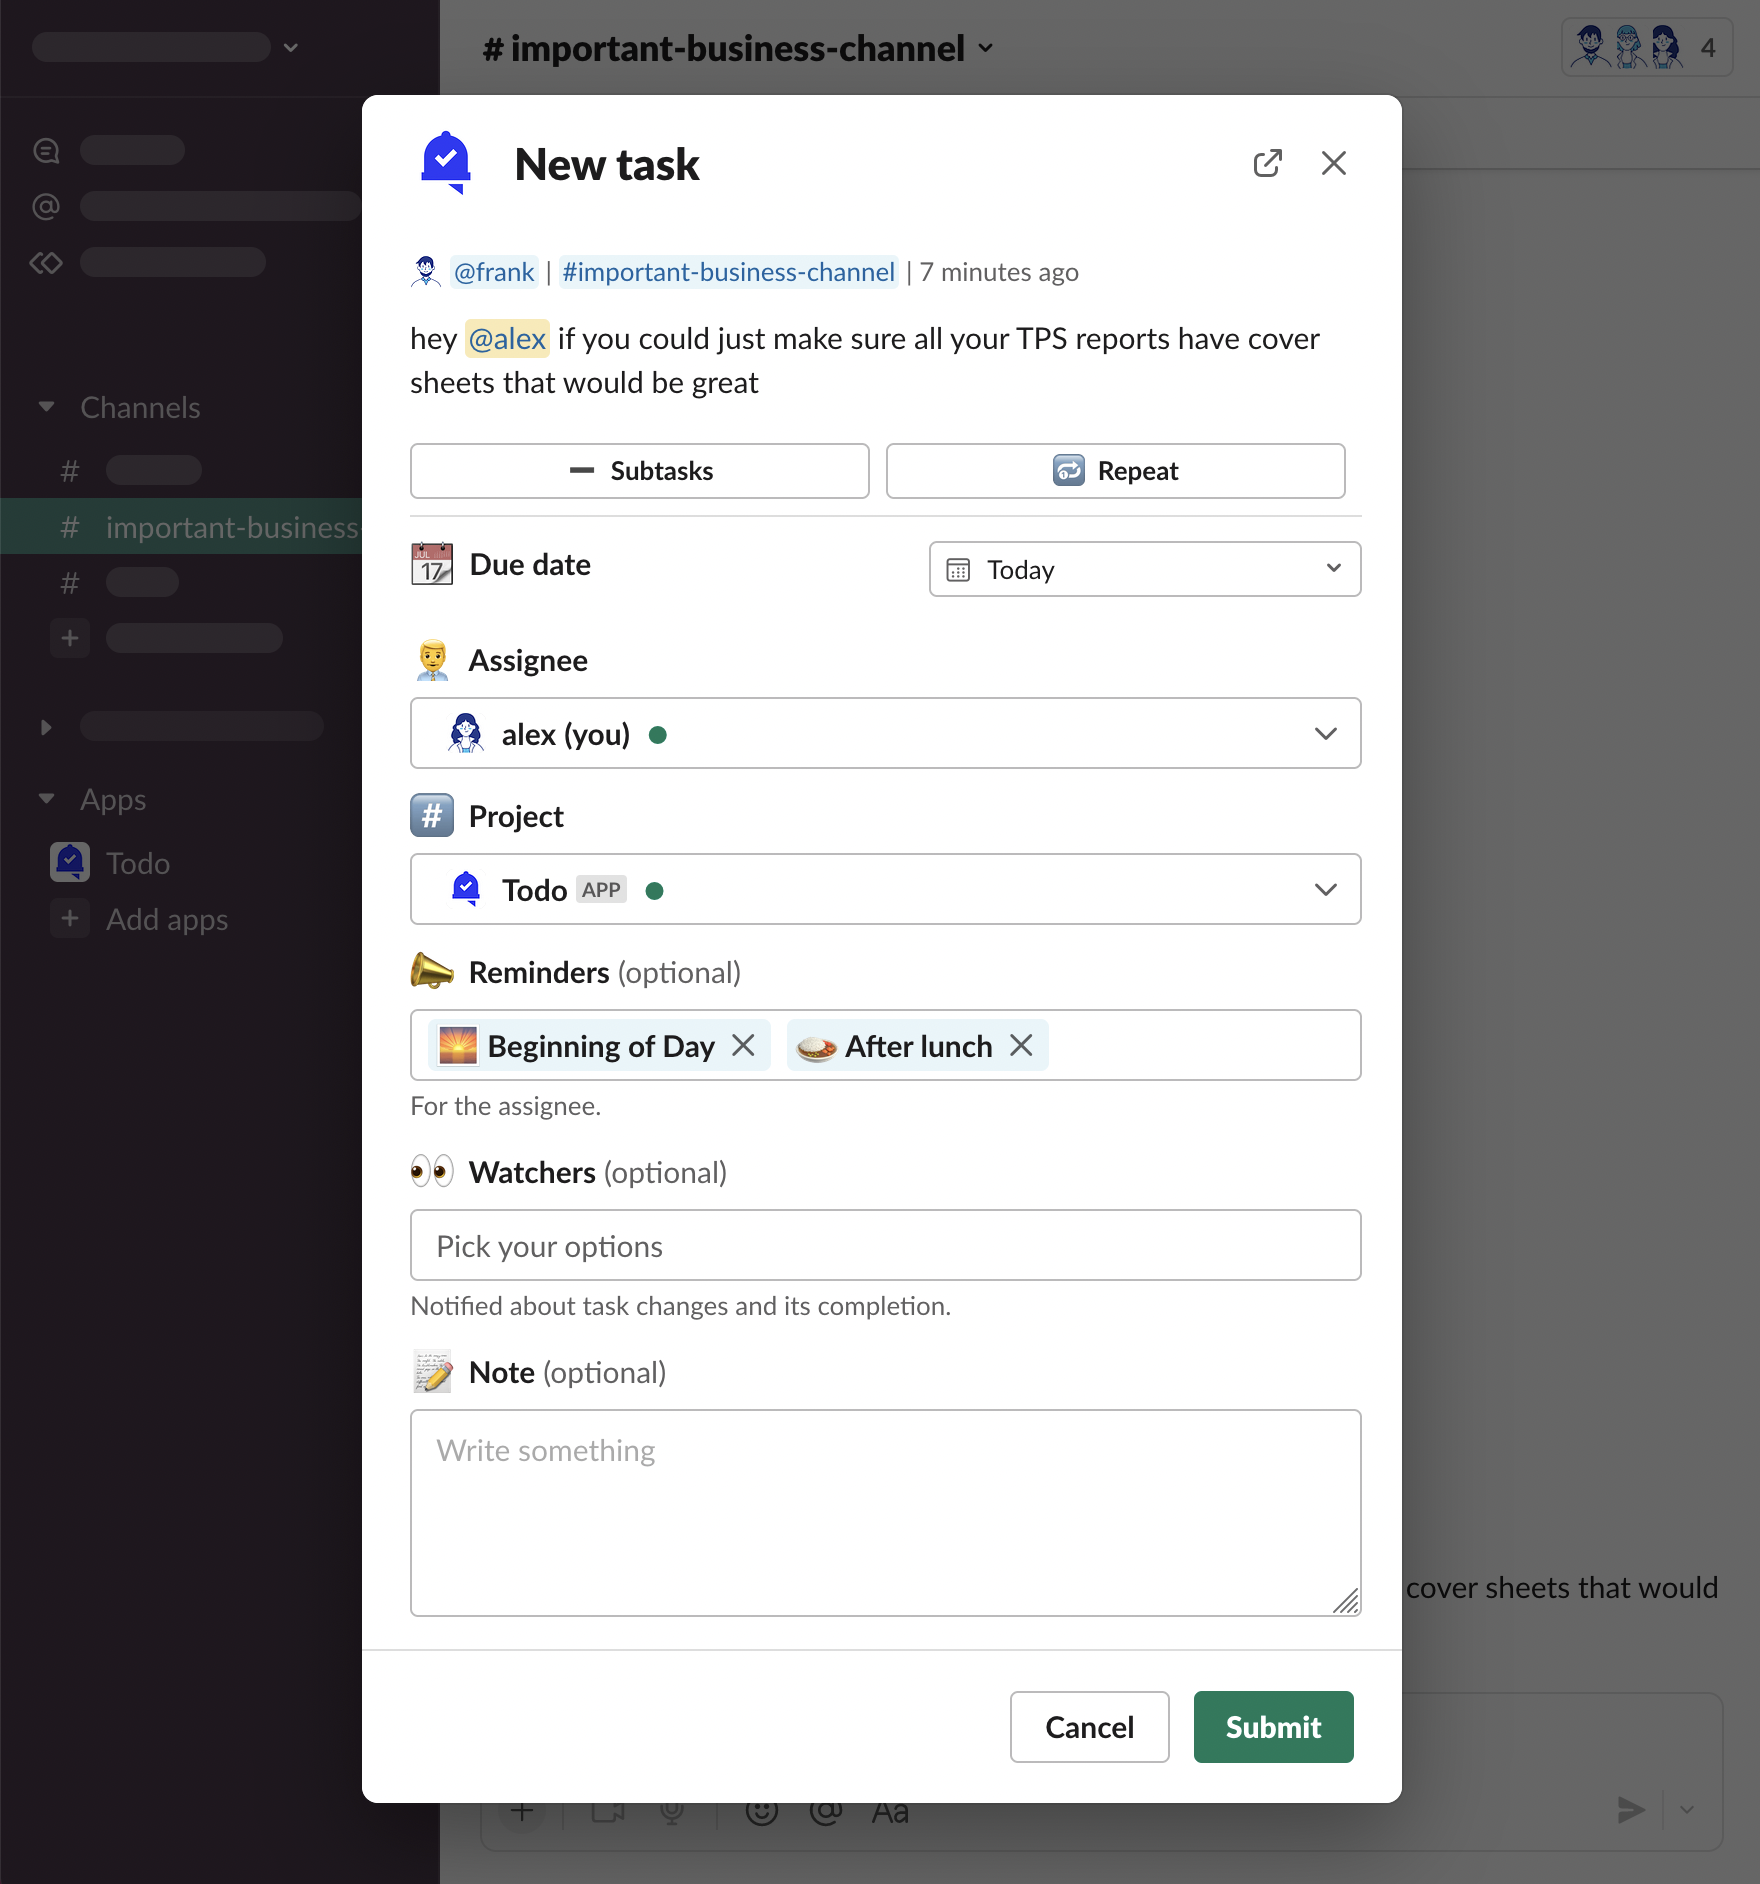The image size is (1760, 1884).
Task: Close the New task dialog
Action: [x=1333, y=163]
